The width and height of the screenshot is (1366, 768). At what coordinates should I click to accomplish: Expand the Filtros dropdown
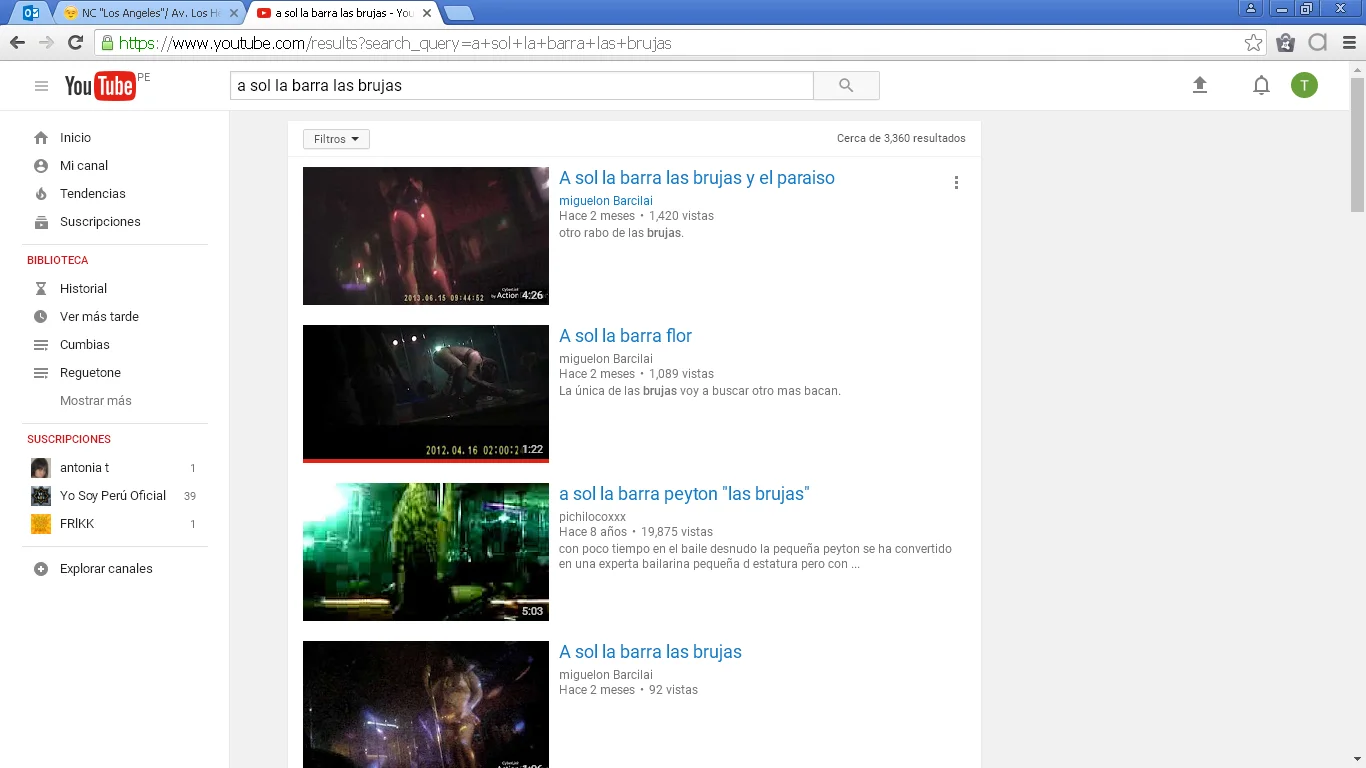336,139
